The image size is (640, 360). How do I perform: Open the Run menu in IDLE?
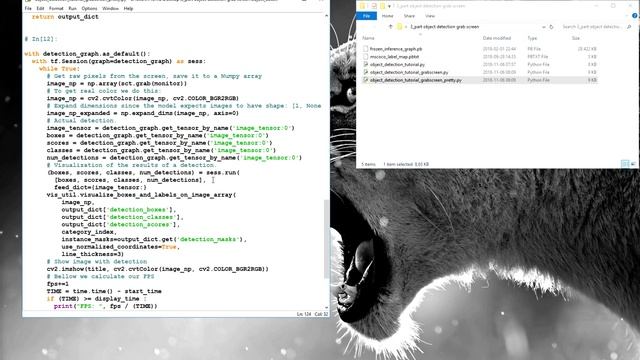(72, 9)
